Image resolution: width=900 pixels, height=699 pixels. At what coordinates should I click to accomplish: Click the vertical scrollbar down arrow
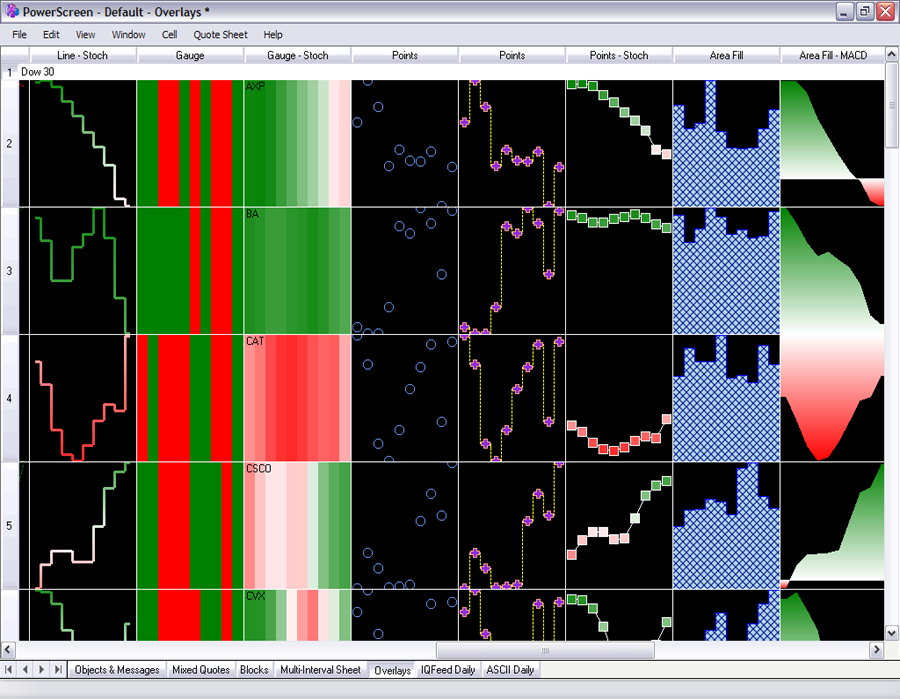892,633
